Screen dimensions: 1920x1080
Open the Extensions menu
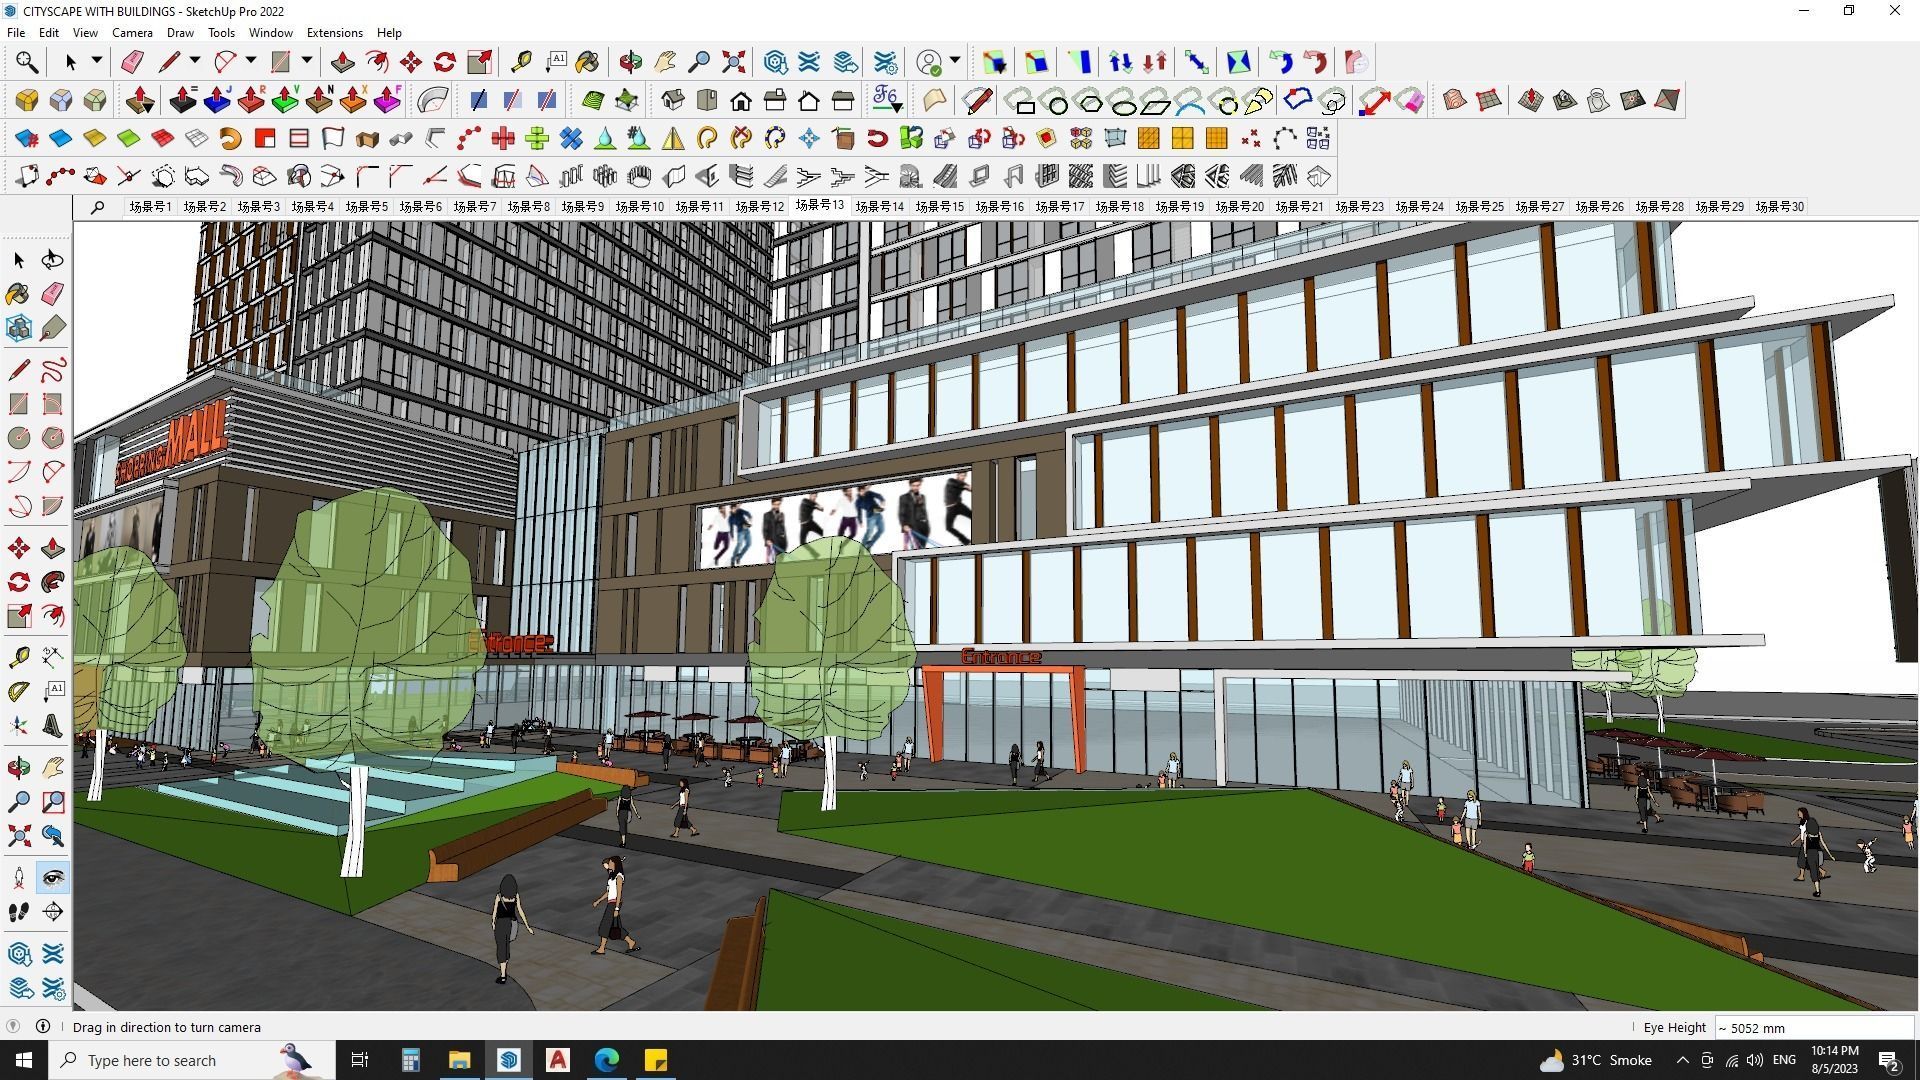pyautogui.click(x=334, y=32)
